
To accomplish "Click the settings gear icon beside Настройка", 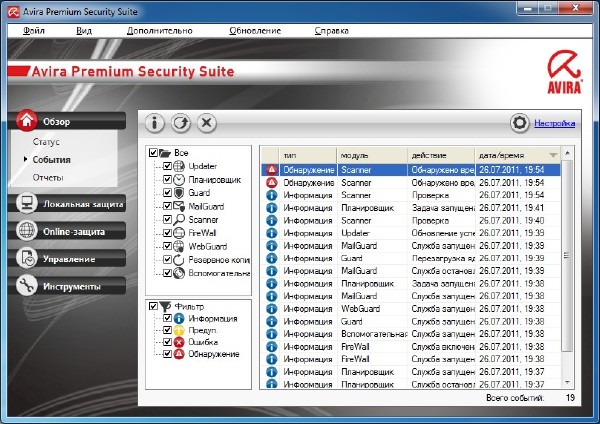I will point(519,123).
